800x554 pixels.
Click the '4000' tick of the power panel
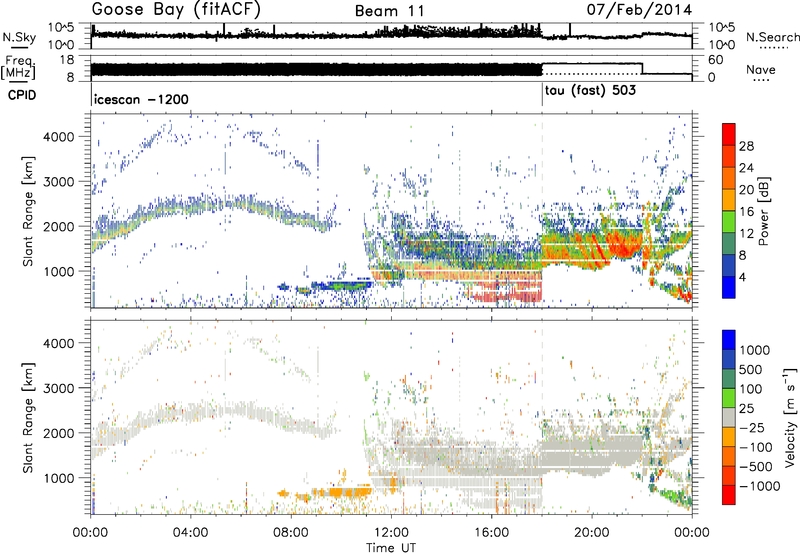click(x=58, y=137)
